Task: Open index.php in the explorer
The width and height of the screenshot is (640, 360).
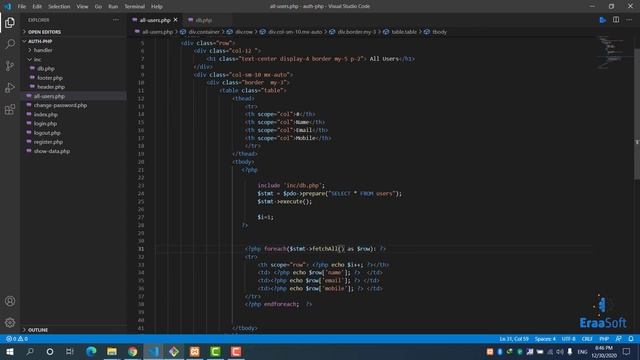Action: tap(46, 115)
